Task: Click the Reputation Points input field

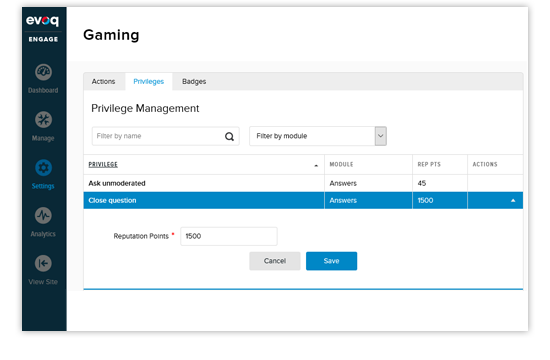Action: (x=229, y=236)
